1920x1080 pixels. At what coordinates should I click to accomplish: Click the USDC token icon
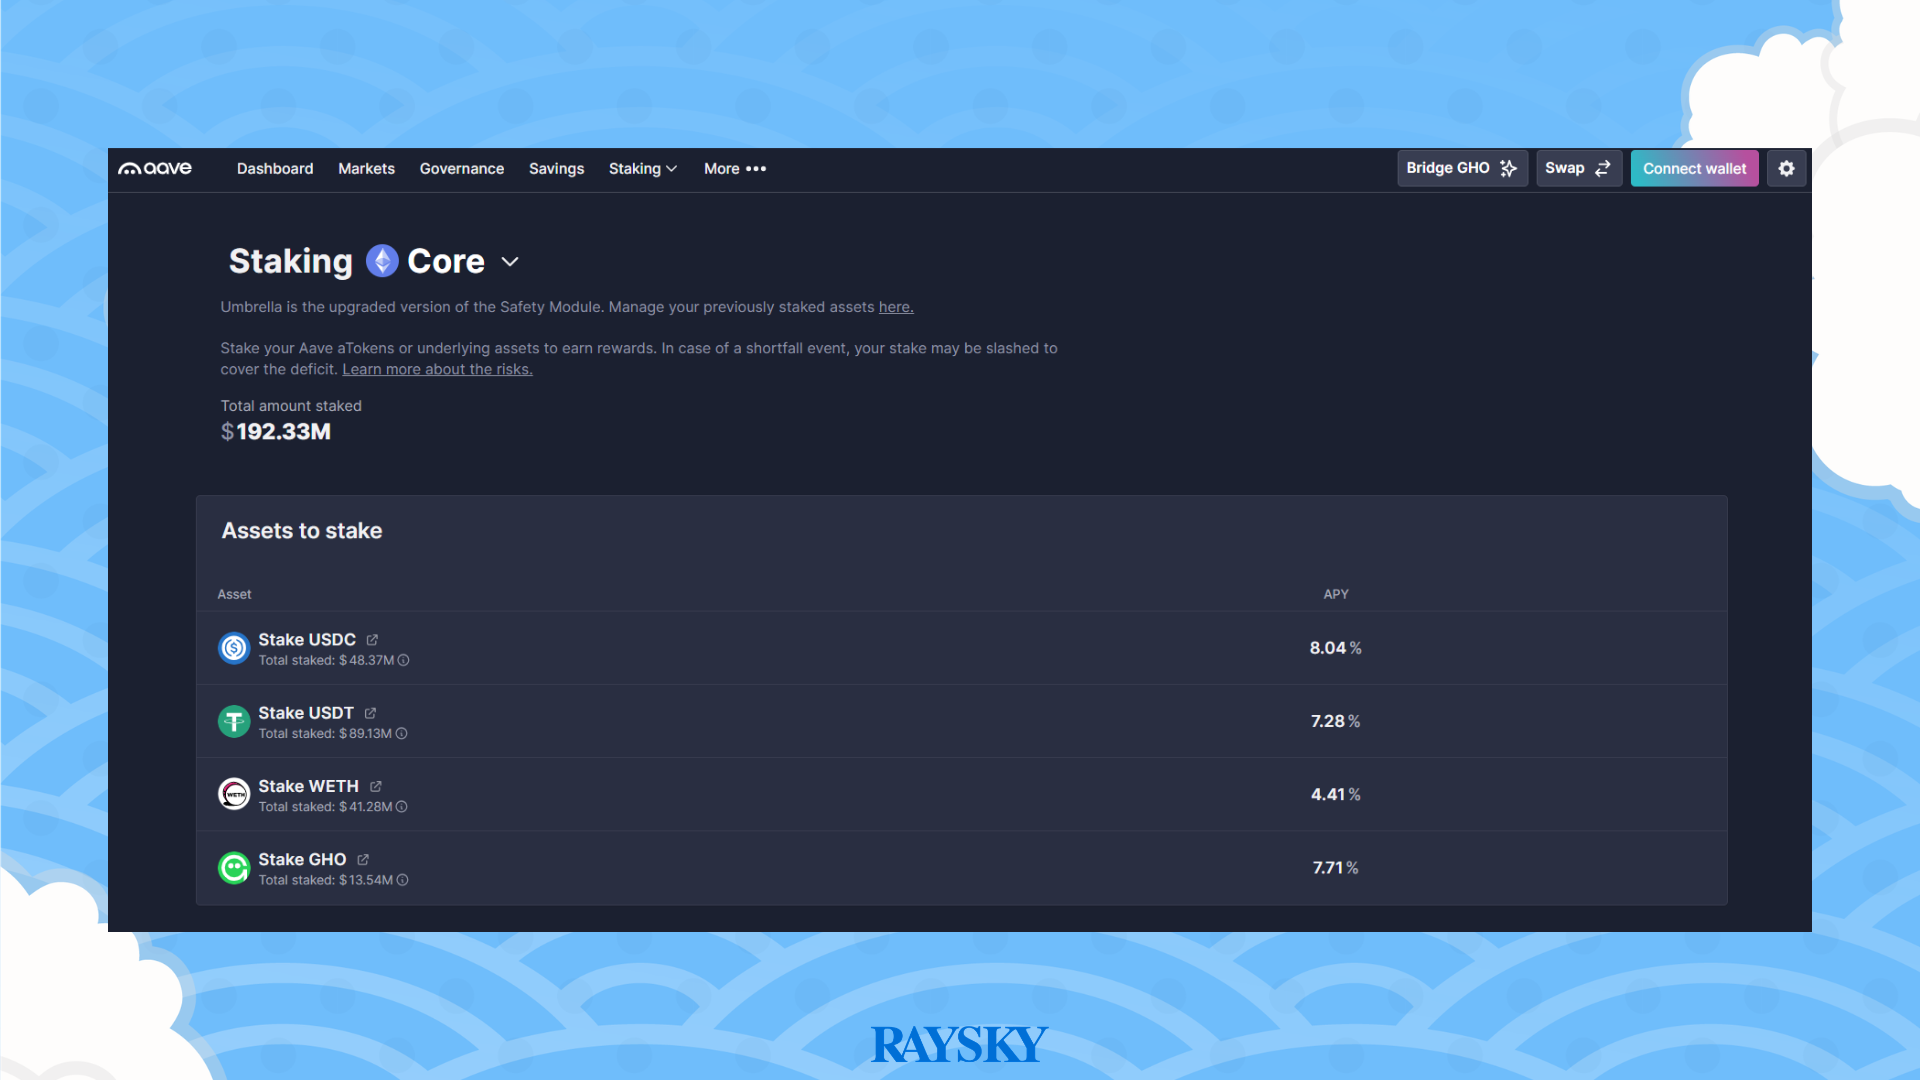click(234, 648)
